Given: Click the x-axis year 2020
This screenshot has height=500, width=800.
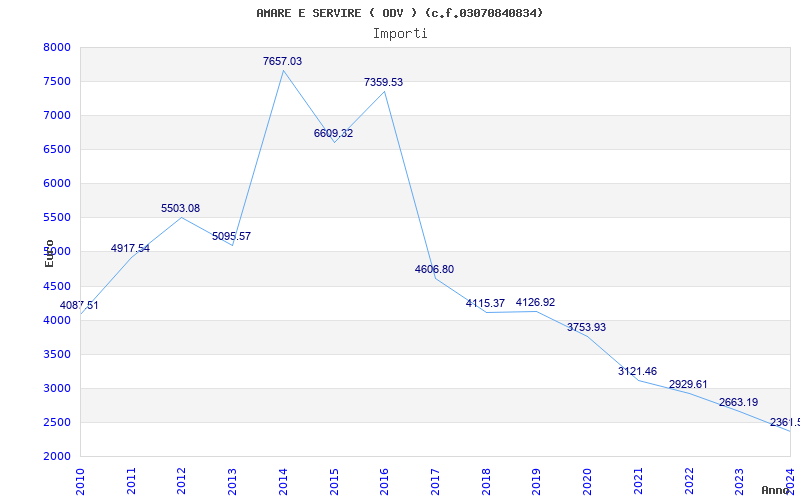Looking at the screenshot, I should click(587, 481).
